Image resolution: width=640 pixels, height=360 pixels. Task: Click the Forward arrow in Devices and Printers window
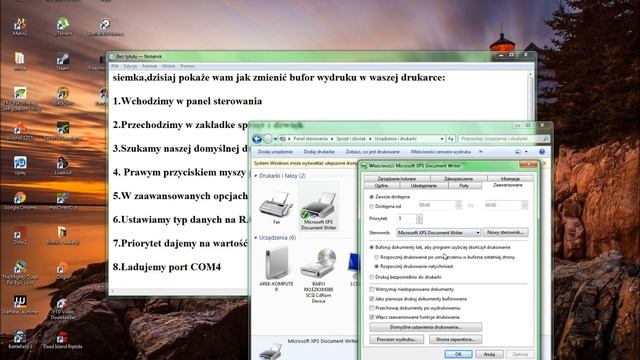(x=268, y=139)
